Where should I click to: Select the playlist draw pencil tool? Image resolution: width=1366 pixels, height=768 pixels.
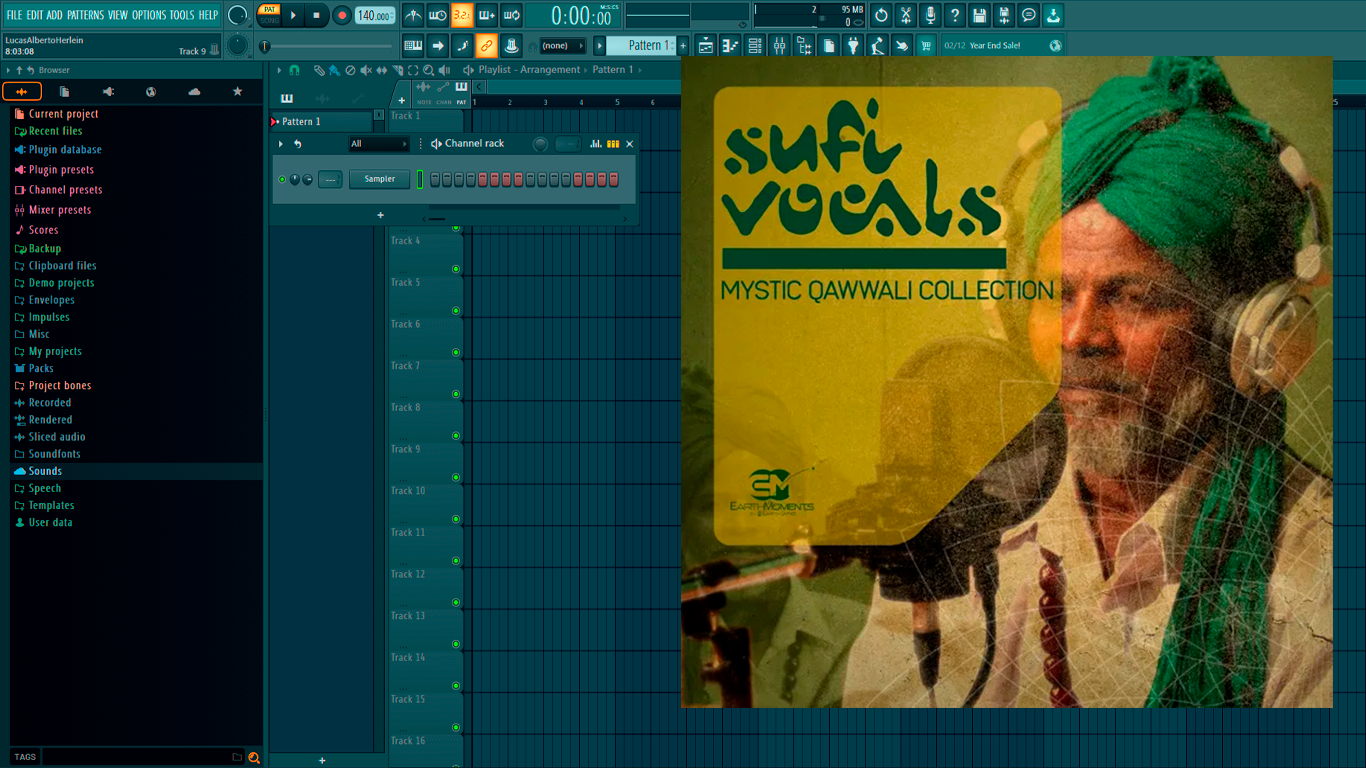318,70
